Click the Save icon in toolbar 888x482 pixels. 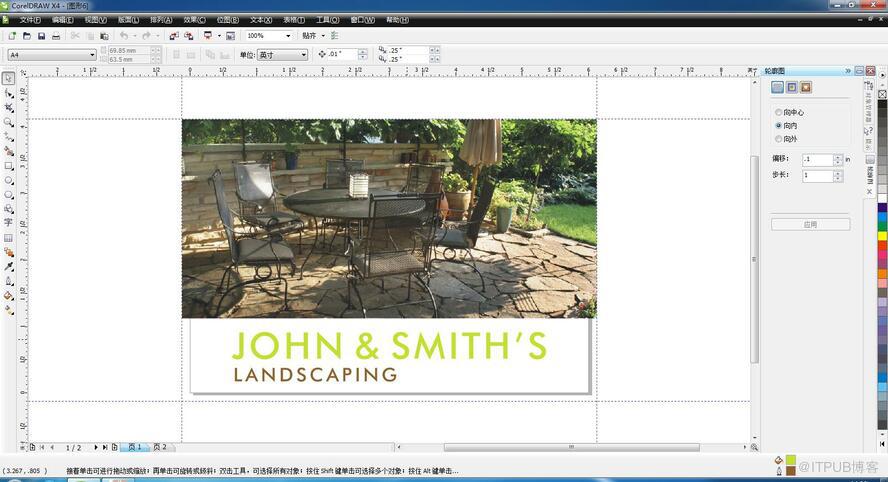coord(41,36)
